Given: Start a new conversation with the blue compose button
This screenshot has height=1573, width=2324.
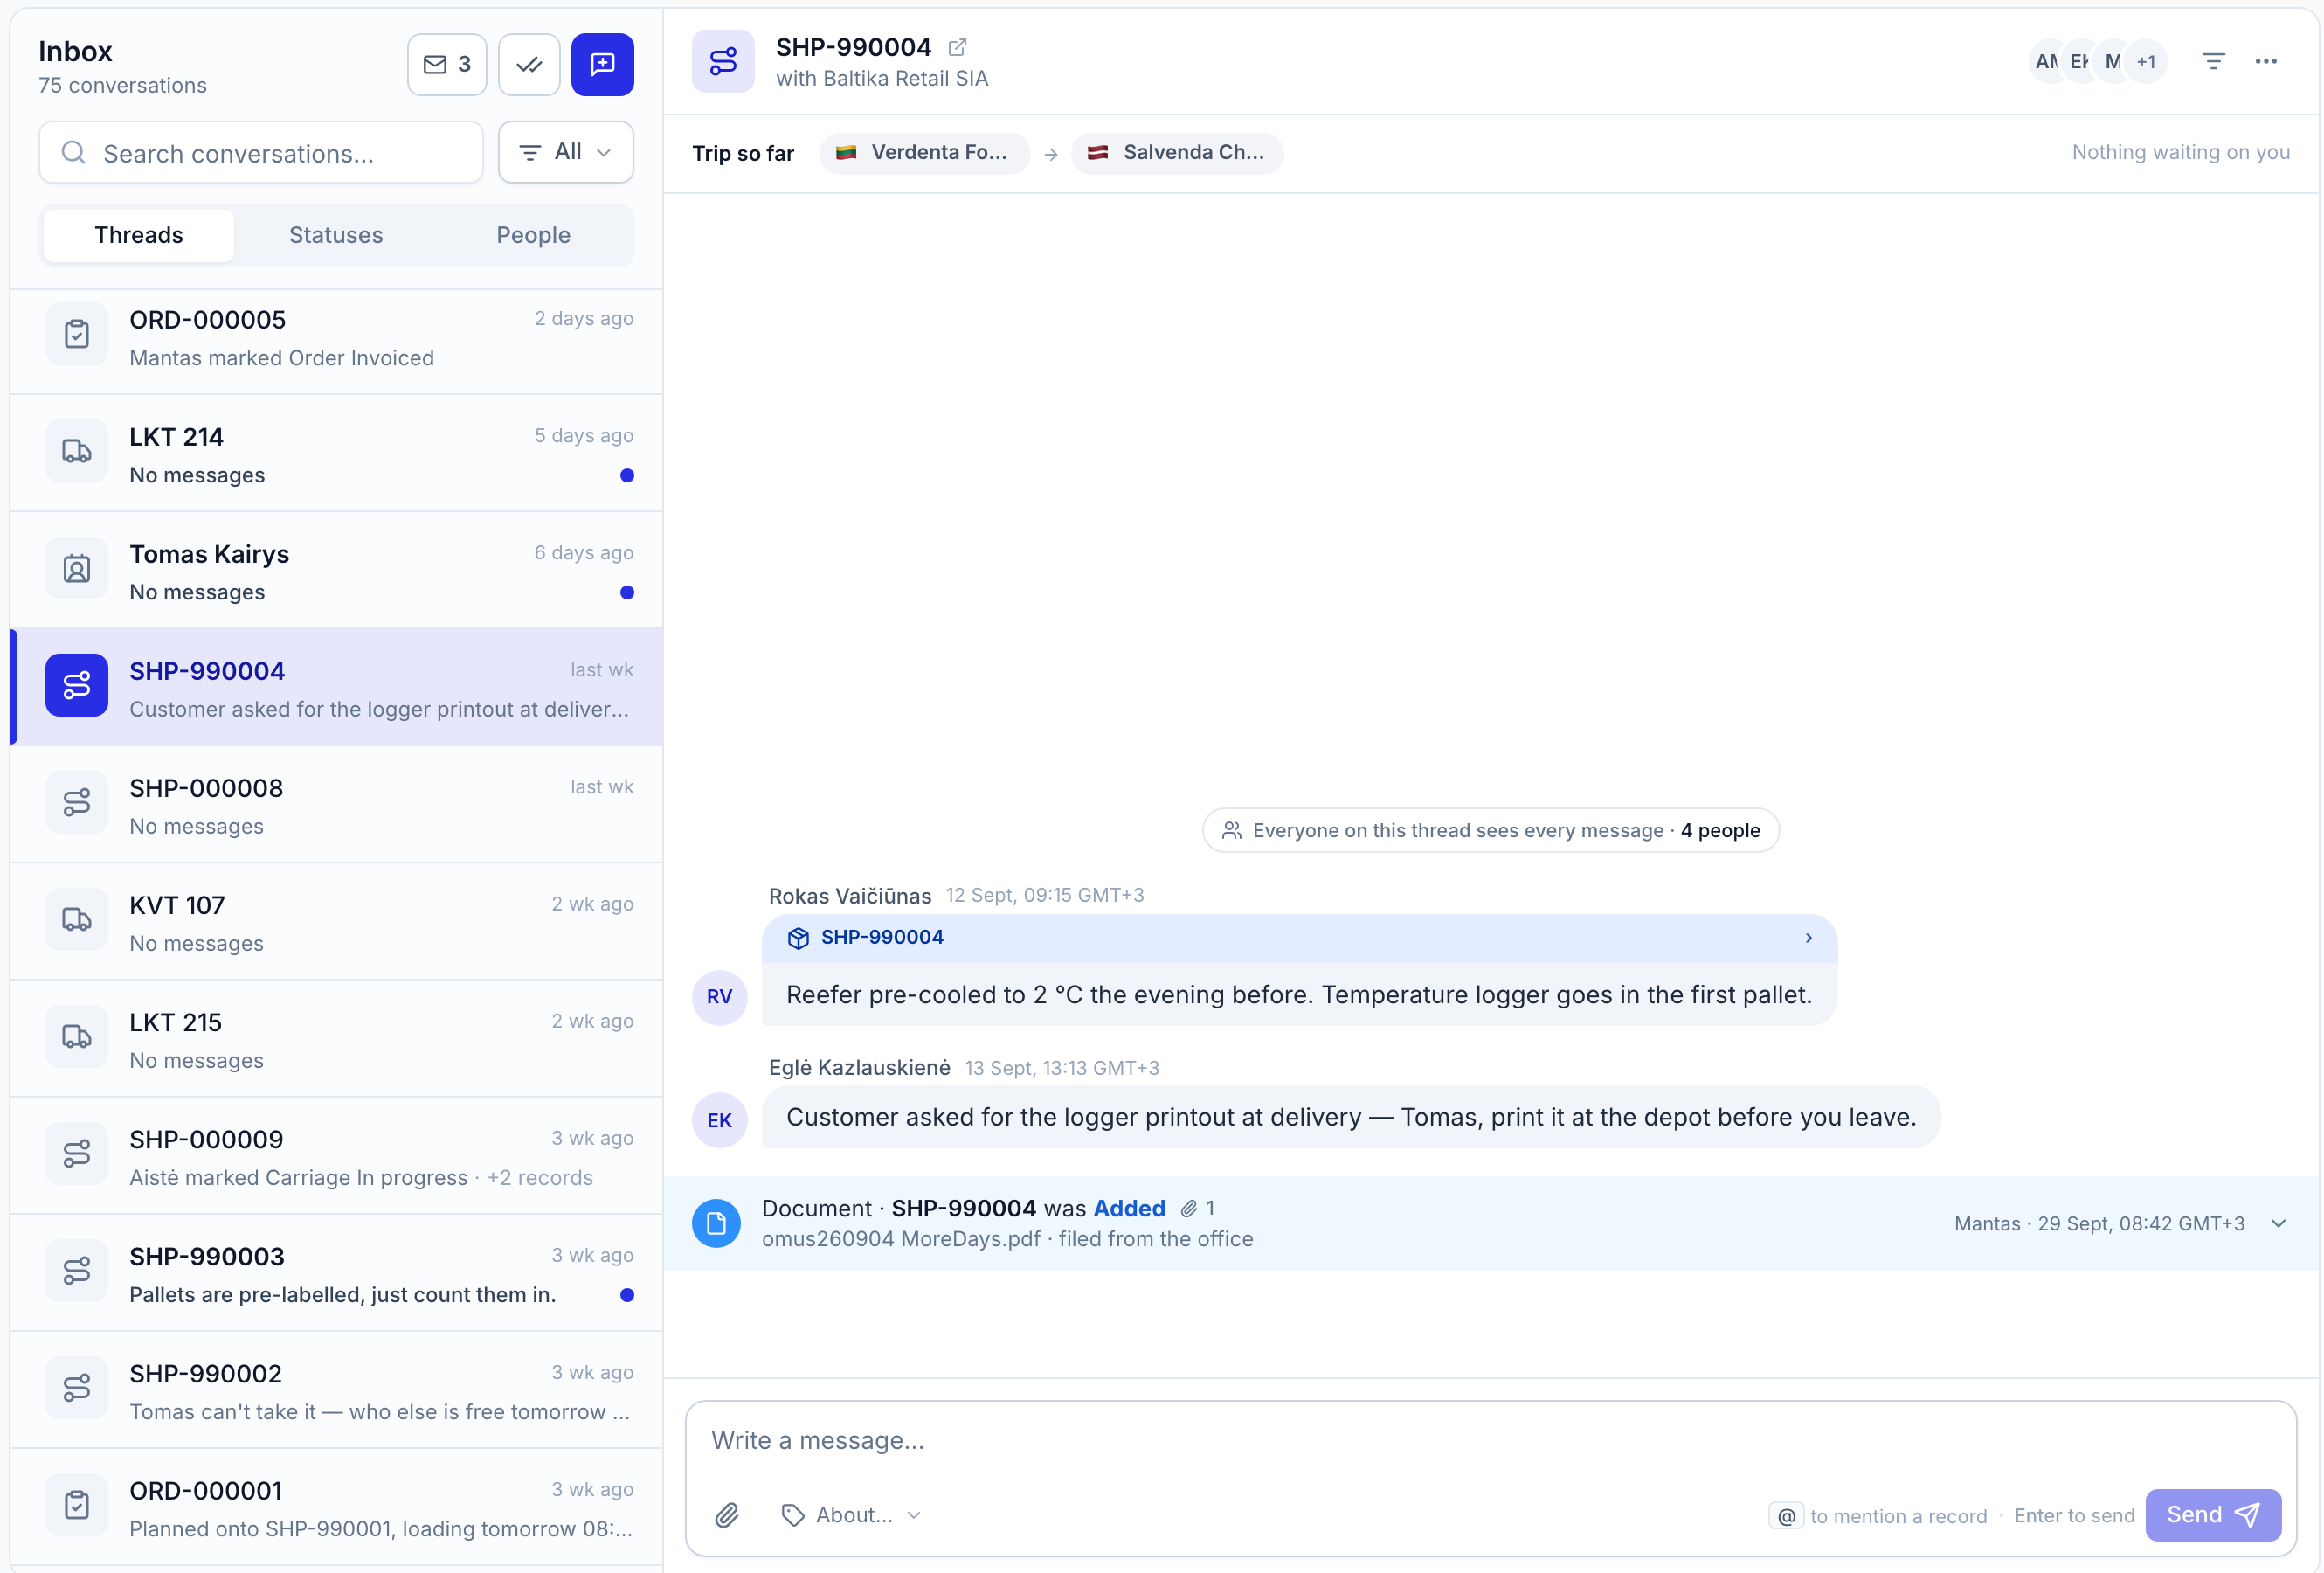Looking at the screenshot, I should [602, 65].
